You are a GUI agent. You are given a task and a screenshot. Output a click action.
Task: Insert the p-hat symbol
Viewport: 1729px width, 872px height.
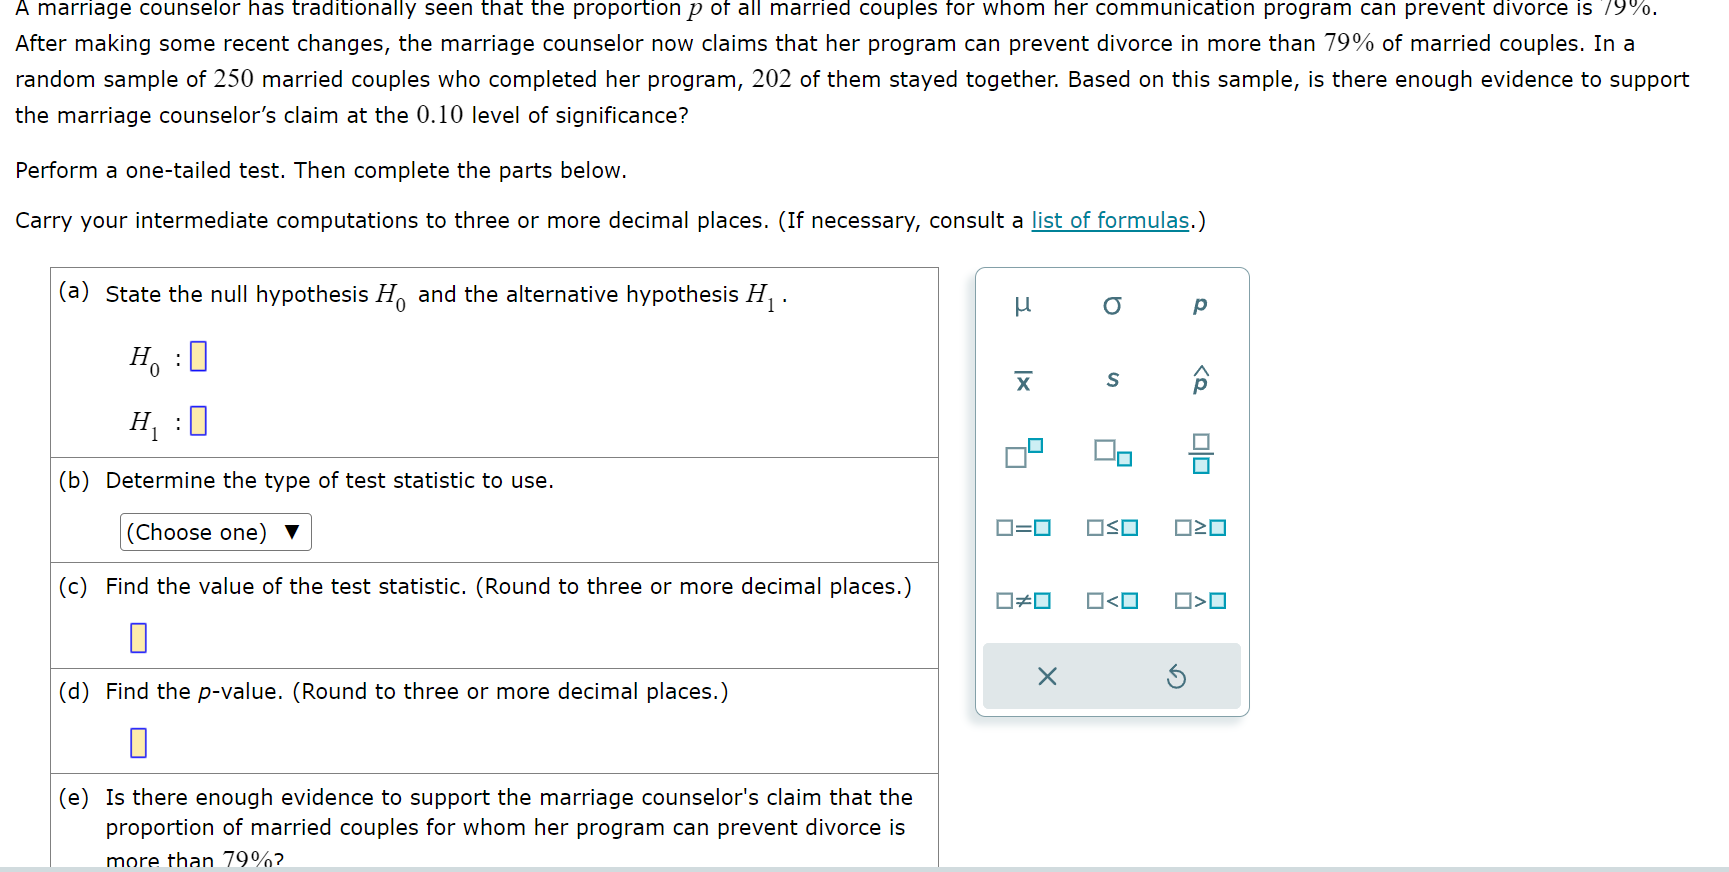click(1199, 379)
